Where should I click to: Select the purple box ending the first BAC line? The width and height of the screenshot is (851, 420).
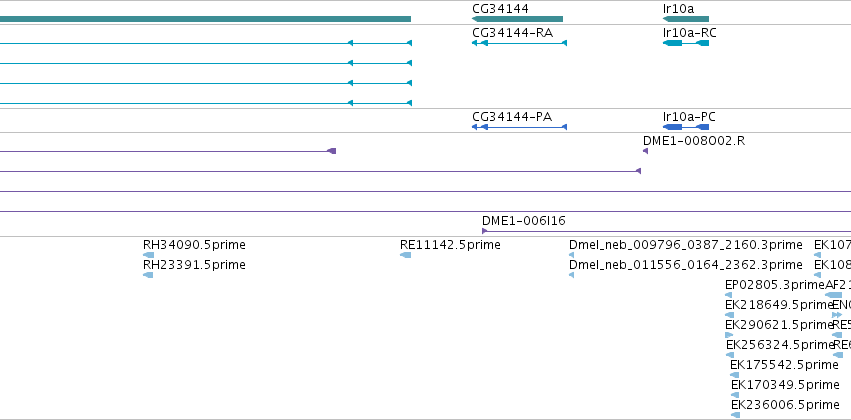point(332,151)
